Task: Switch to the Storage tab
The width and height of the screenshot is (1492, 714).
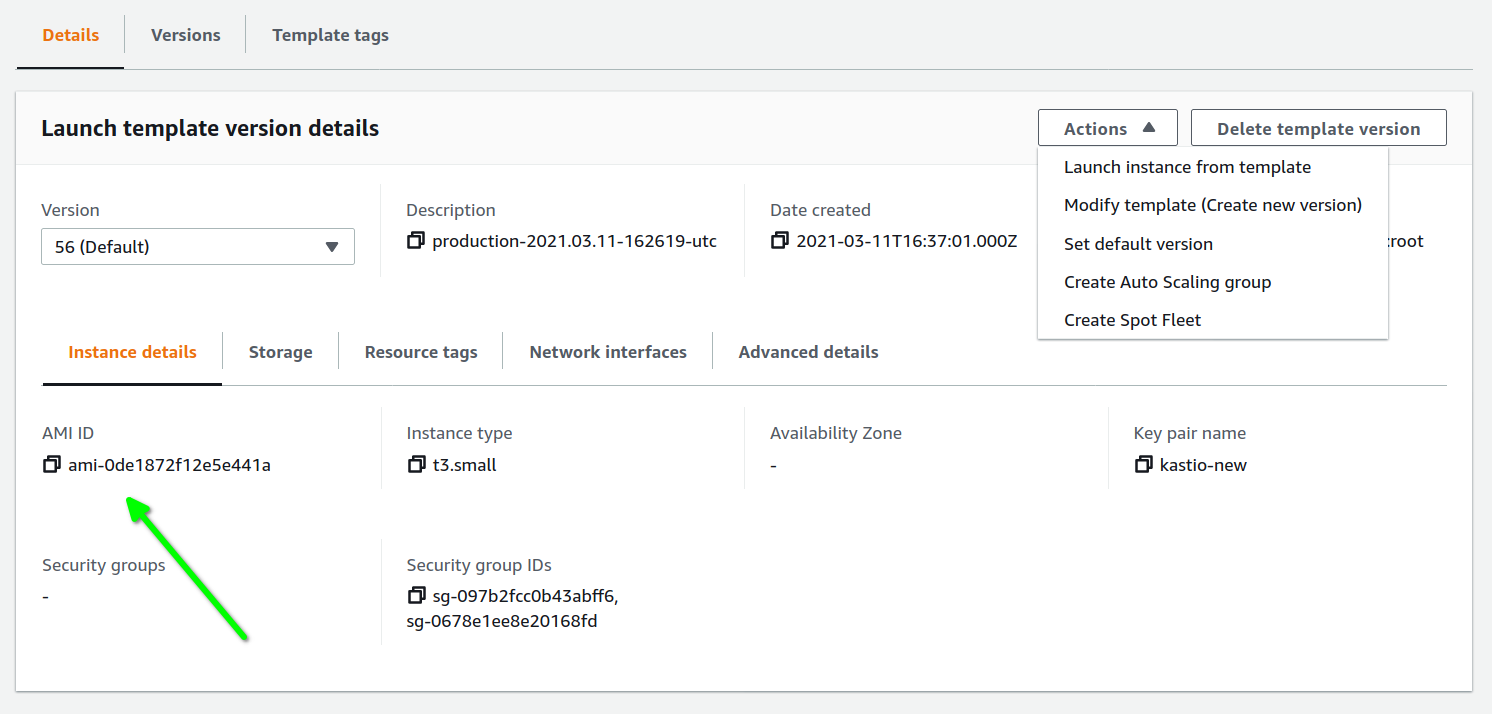Action: pos(280,352)
